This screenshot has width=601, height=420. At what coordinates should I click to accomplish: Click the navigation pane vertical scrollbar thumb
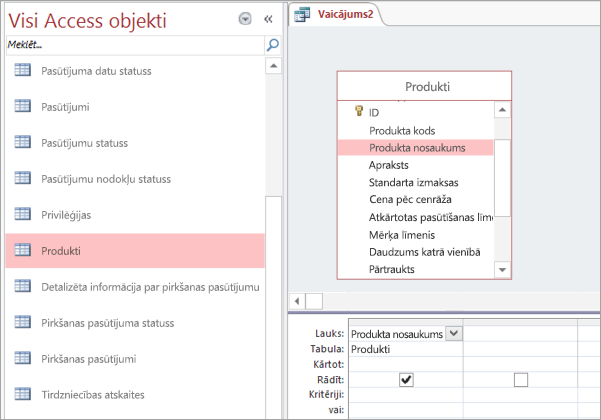pos(273,307)
